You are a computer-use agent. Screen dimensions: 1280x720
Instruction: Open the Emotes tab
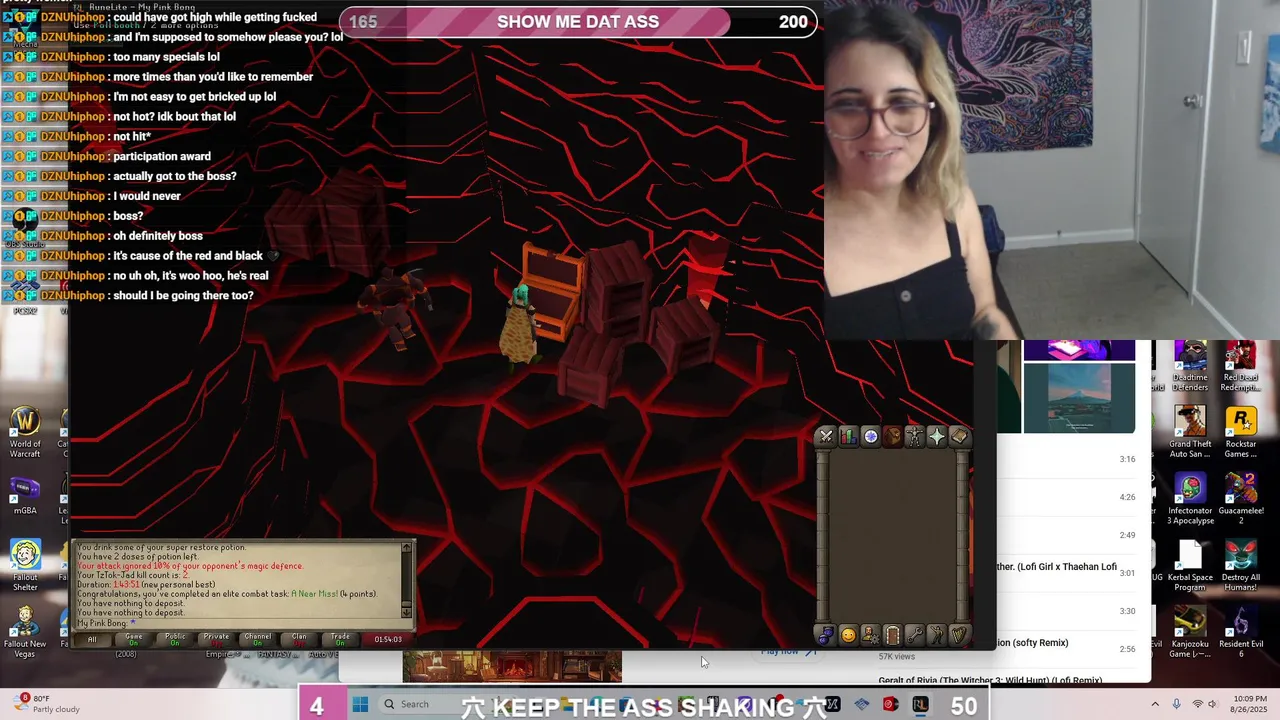click(x=936, y=635)
